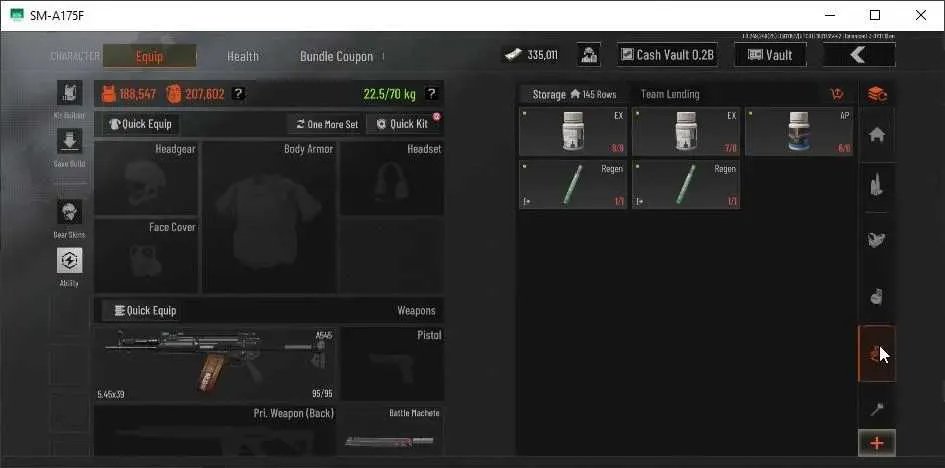Select the house category in storage sidebar
Screen dimensions: 945x468
(x=877, y=135)
